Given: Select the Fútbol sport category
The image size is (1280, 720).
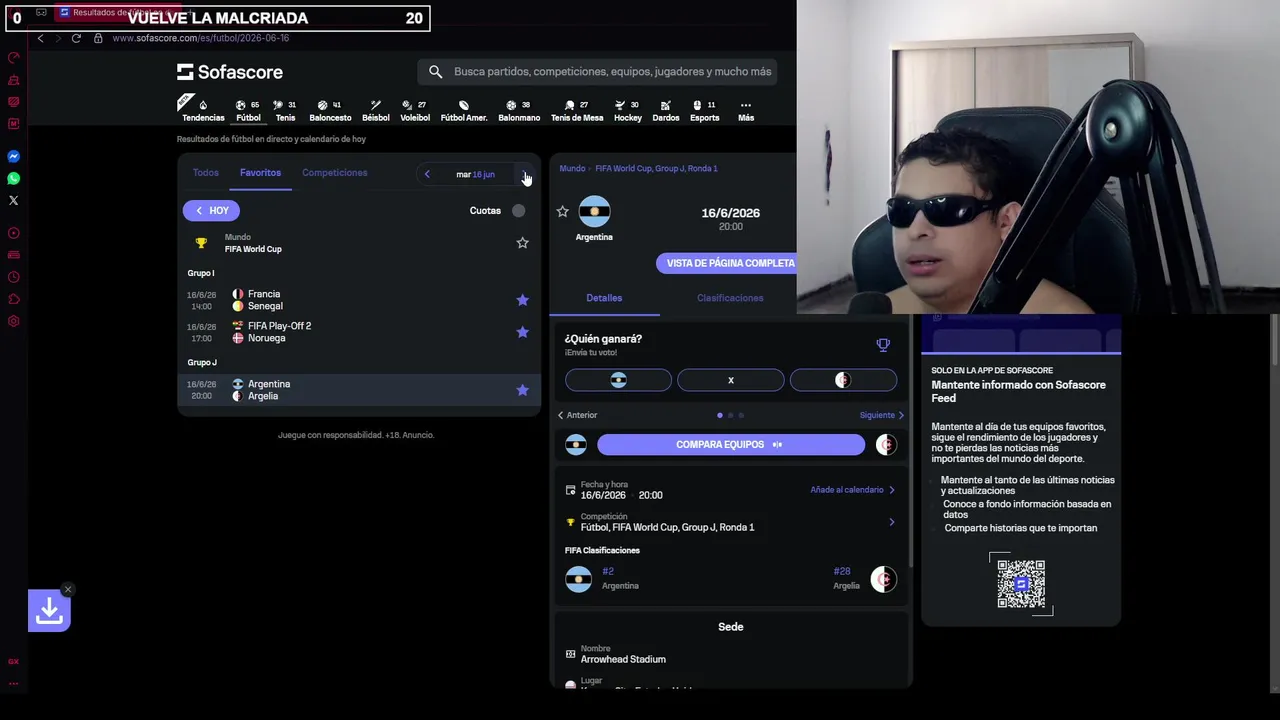Looking at the screenshot, I should tap(248, 110).
